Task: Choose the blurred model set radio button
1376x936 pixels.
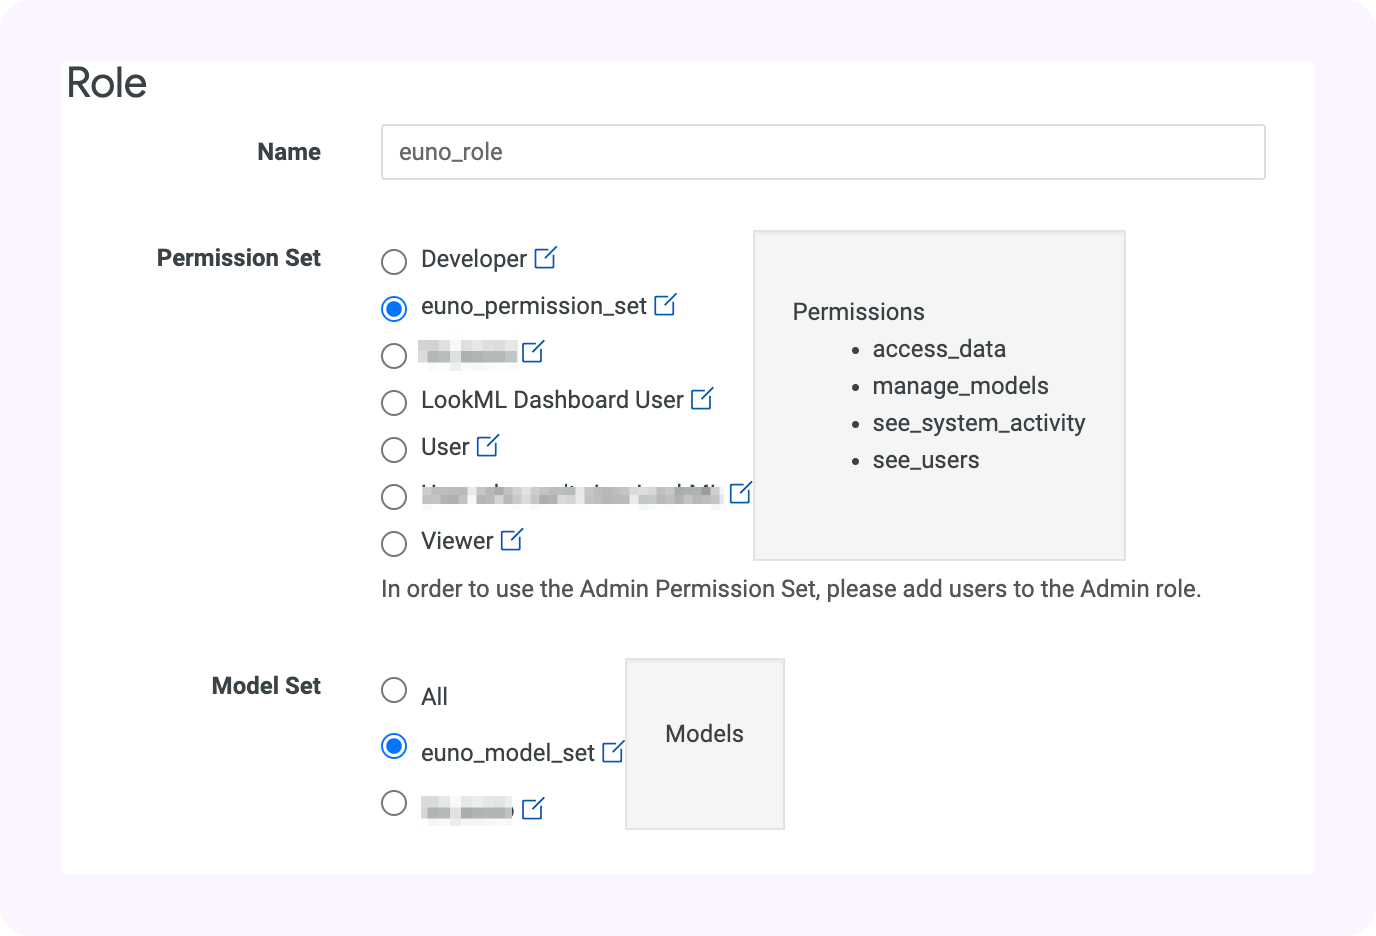Action: pos(394,803)
